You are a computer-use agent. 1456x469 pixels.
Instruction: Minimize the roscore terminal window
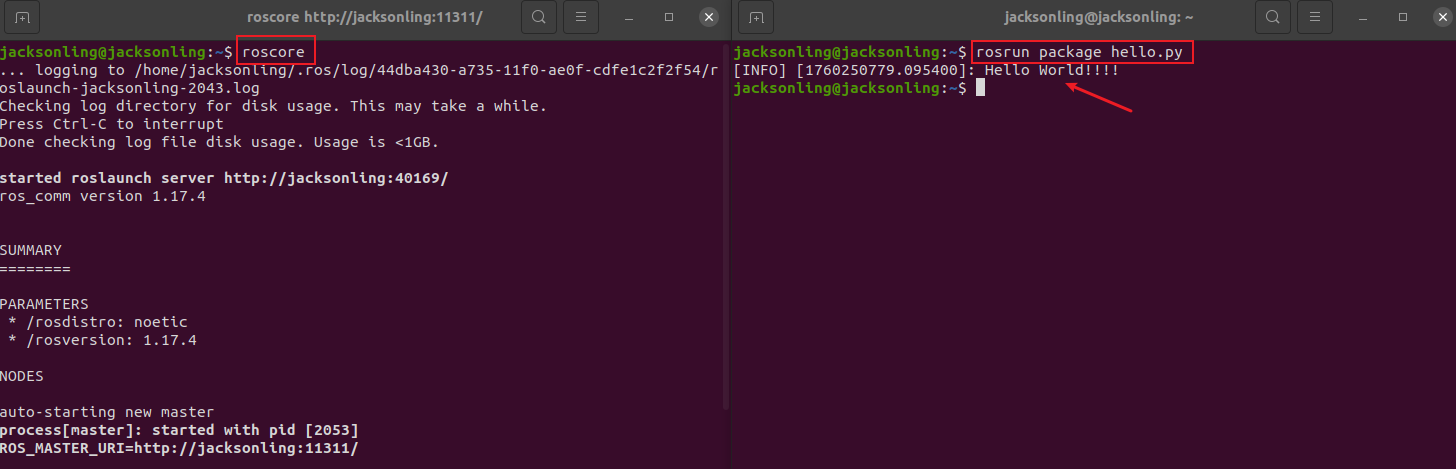pyautogui.click(x=630, y=17)
